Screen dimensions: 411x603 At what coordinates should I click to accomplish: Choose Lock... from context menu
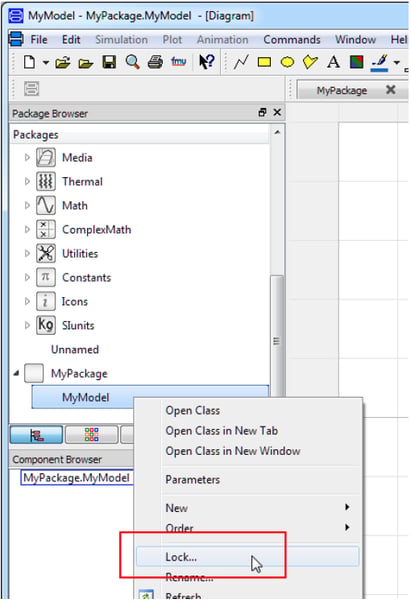click(x=248, y=557)
